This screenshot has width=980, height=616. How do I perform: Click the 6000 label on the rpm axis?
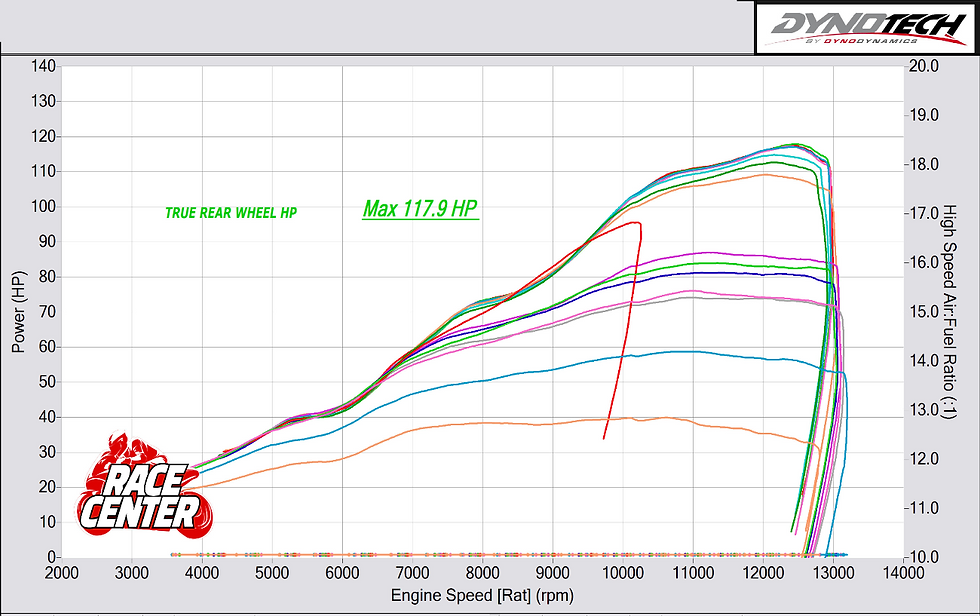[x=342, y=573]
